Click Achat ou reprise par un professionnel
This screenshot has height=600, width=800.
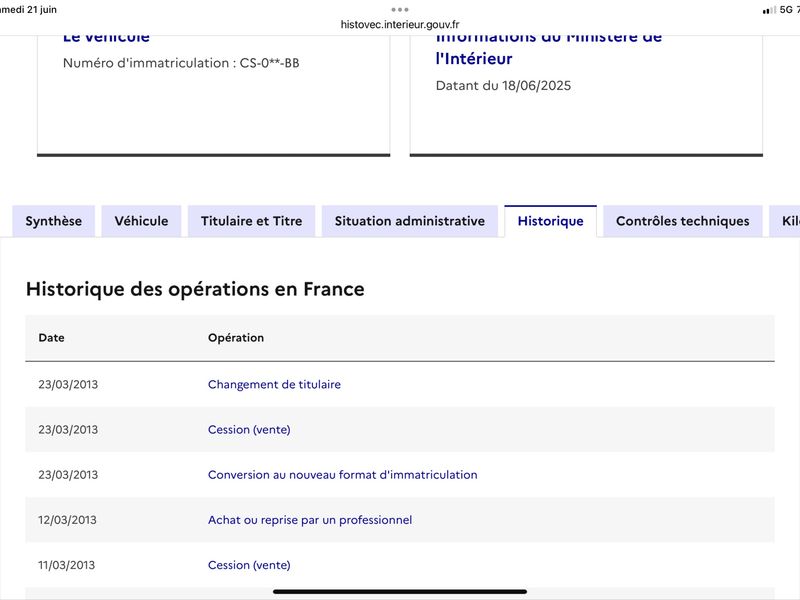pyautogui.click(x=310, y=520)
